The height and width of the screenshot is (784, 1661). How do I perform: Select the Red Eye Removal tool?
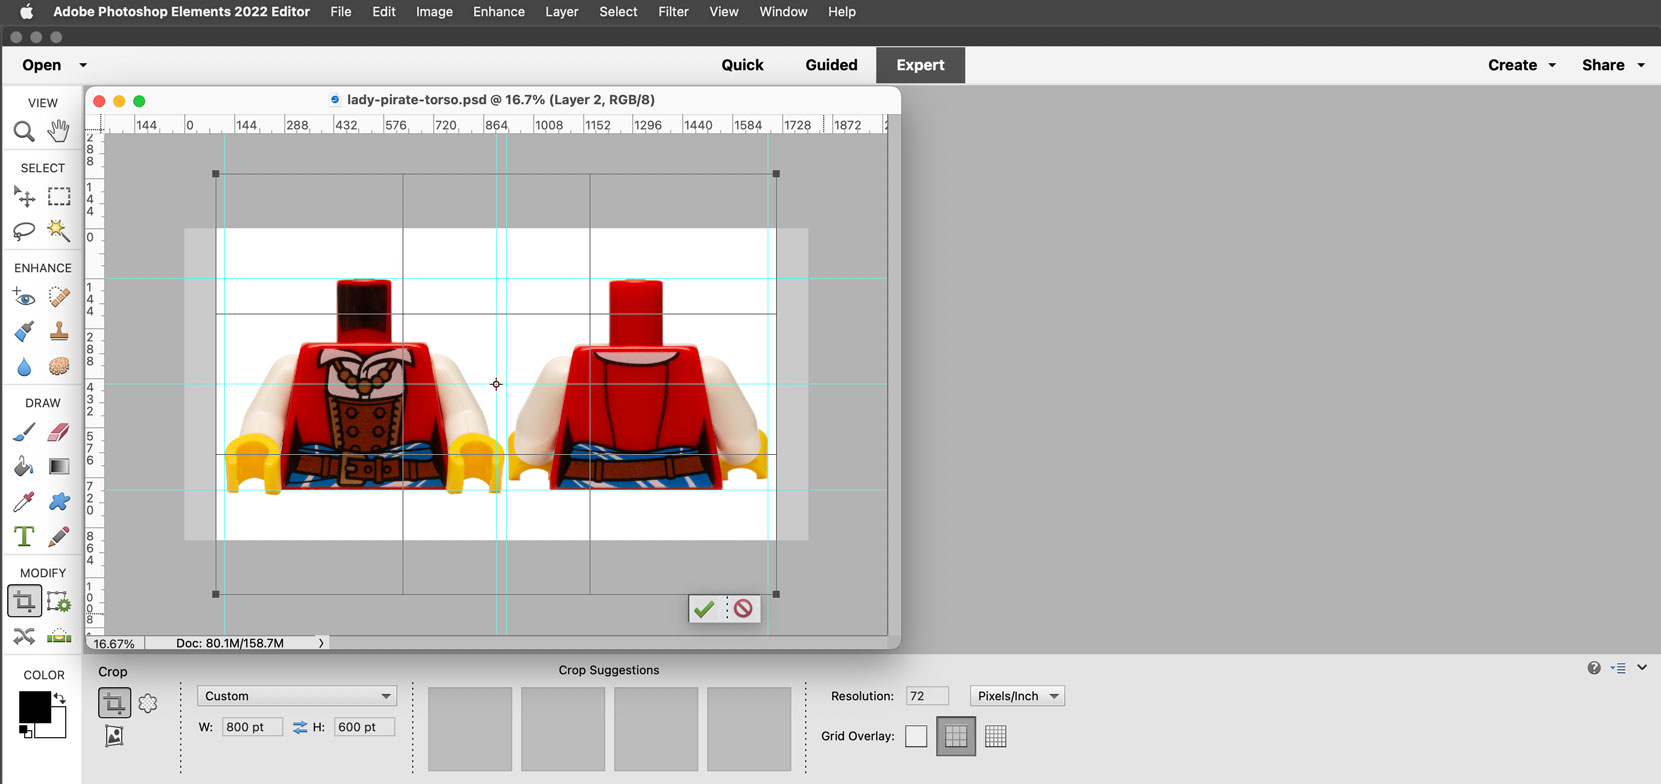click(x=24, y=297)
